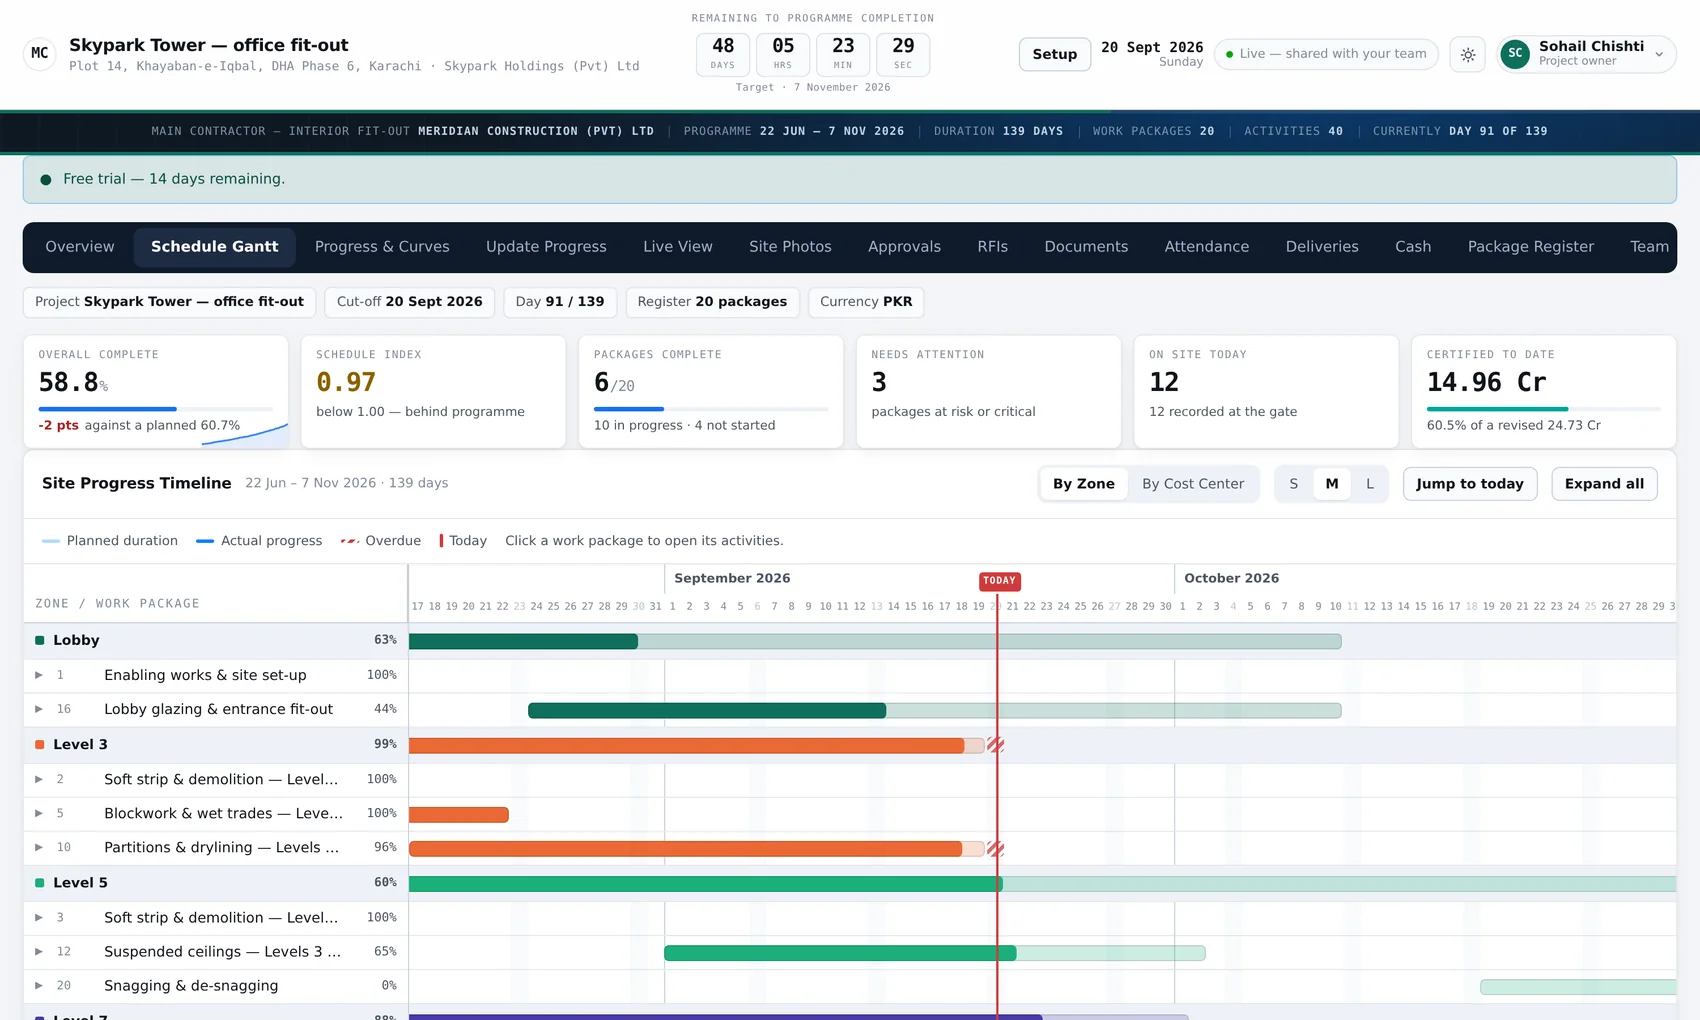Group timeline By Zone

tap(1084, 484)
